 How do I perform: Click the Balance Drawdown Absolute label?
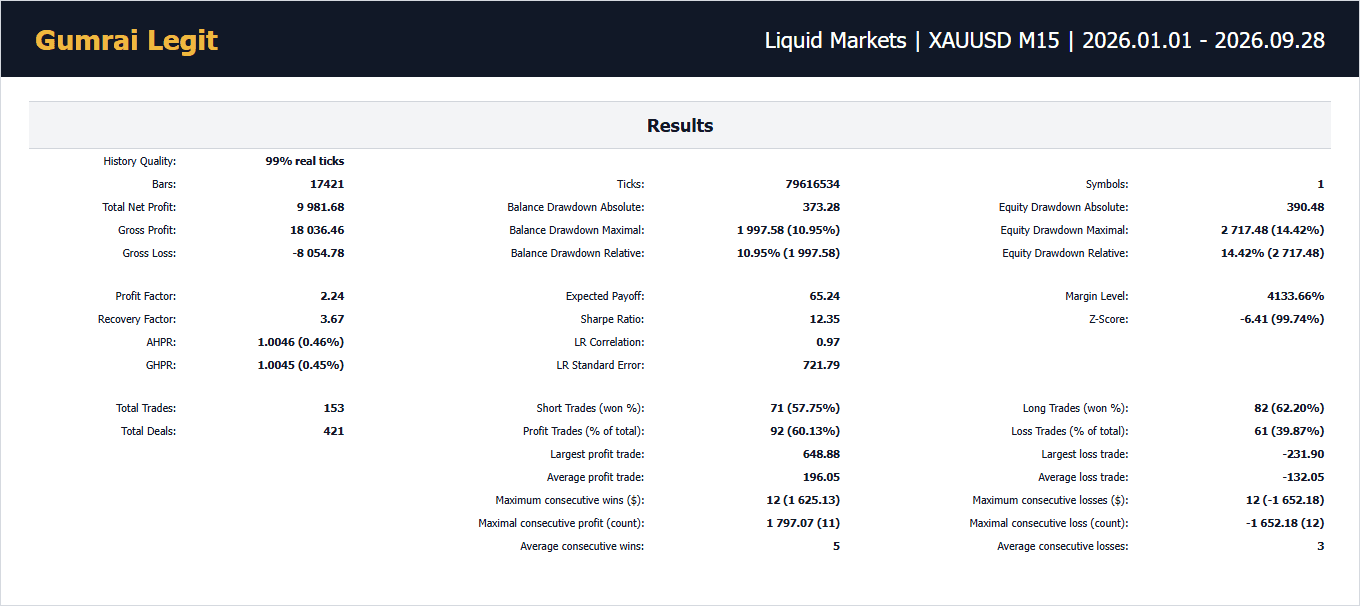click(x=576, y=207)
